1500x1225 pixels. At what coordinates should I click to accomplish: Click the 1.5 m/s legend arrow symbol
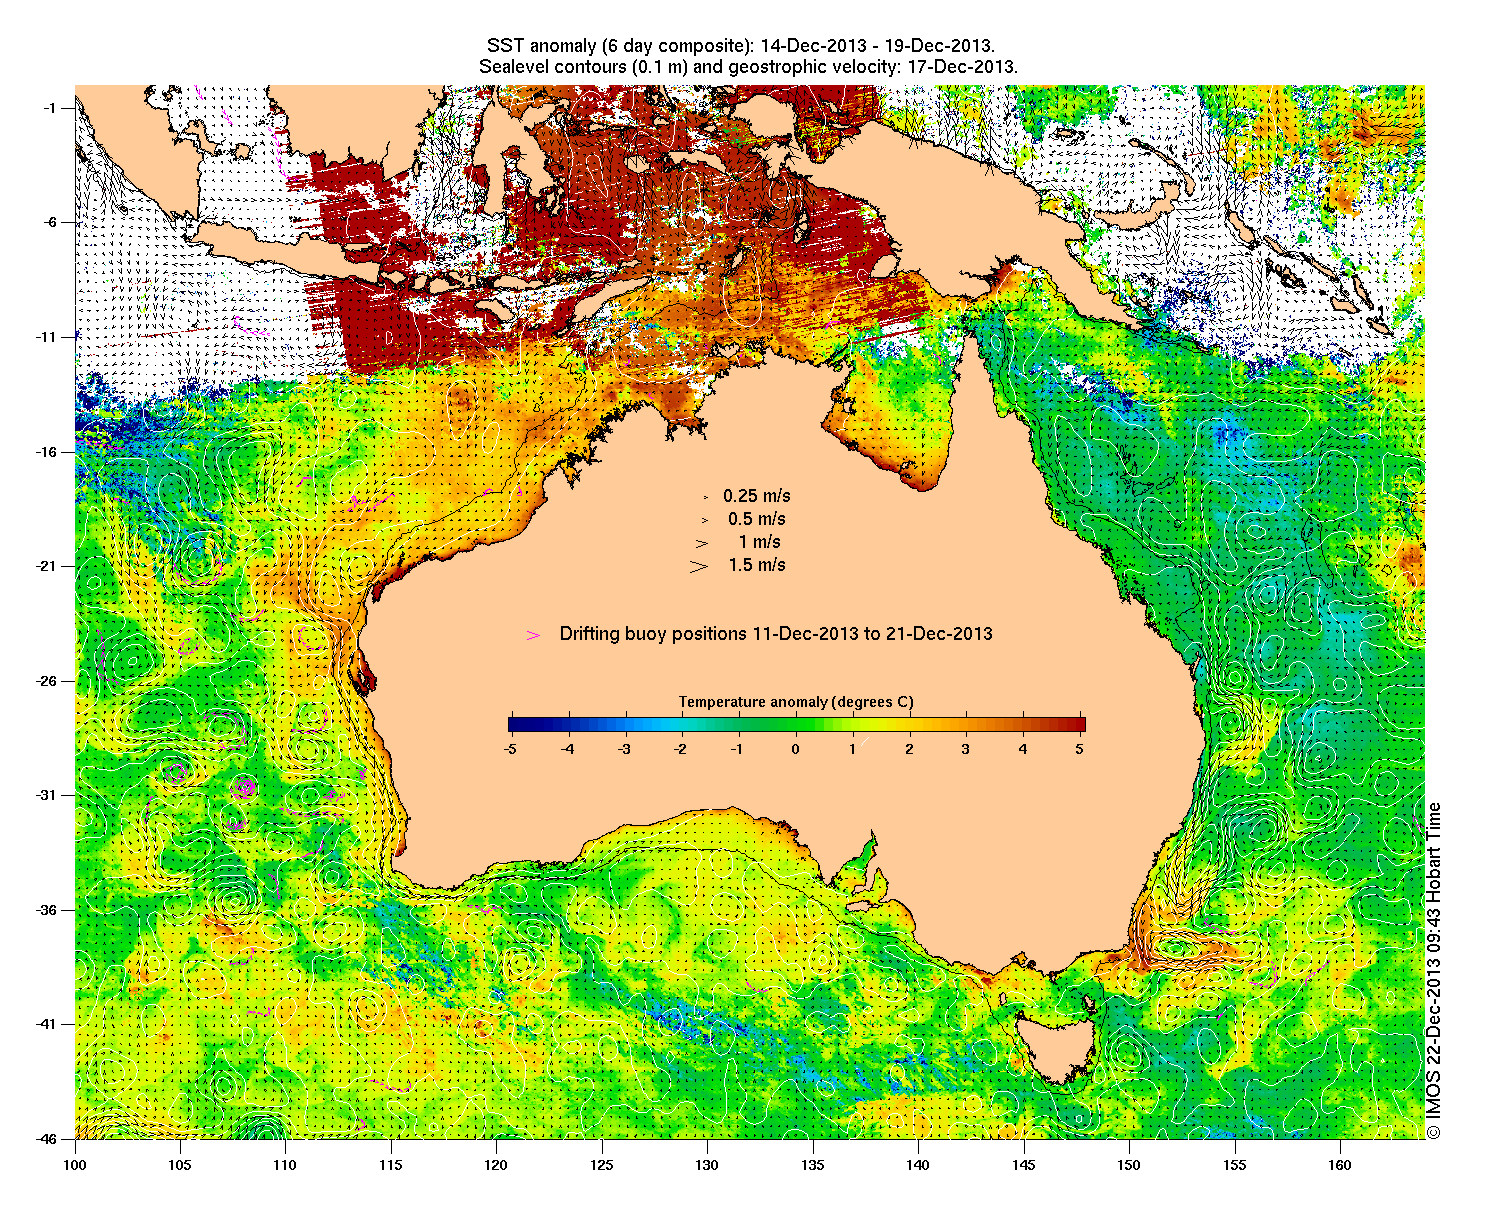pyautogui.click(x=698, y=566)
